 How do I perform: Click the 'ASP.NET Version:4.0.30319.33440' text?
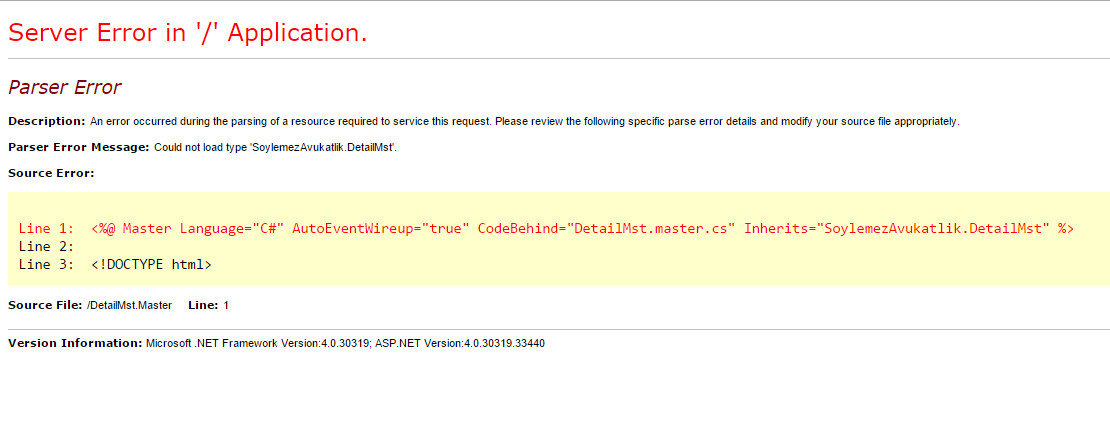460,344
